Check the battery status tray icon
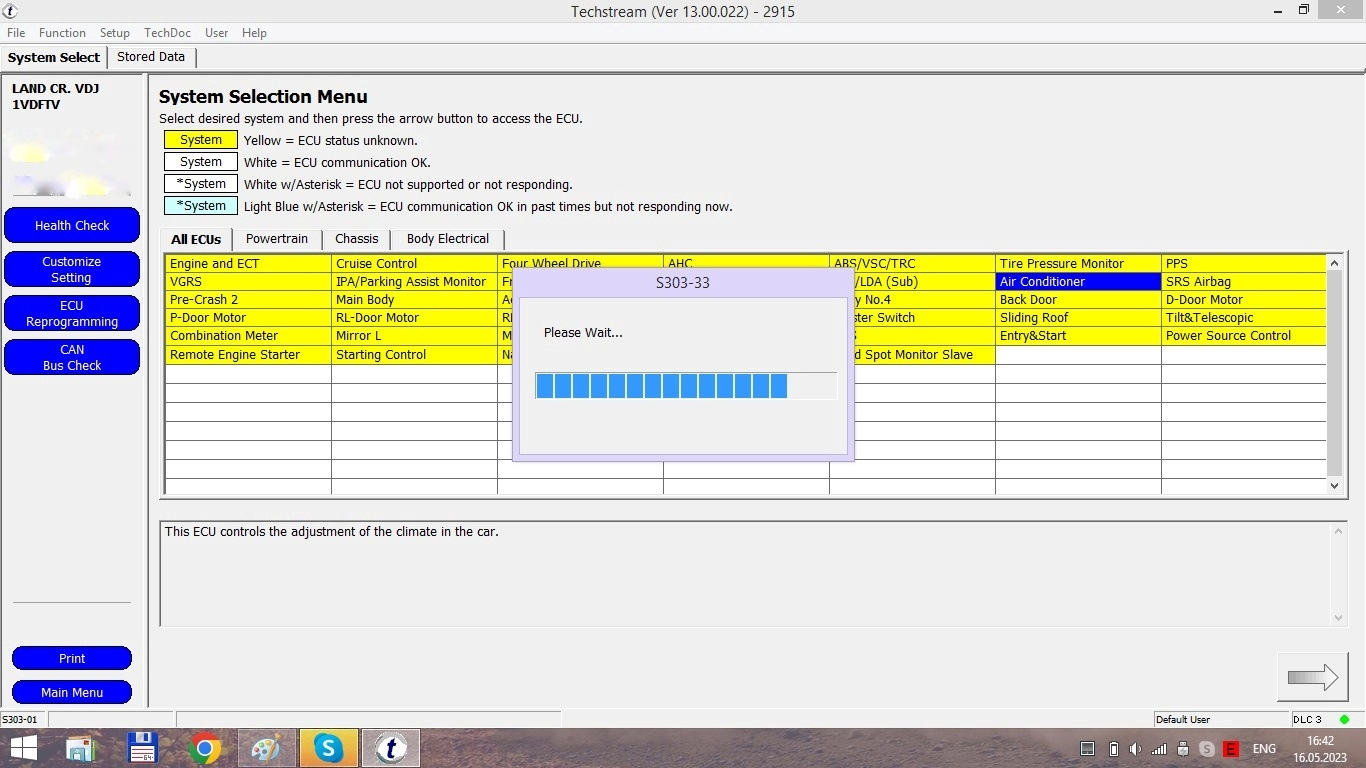 pyautogui.click(x=1113, y=749)
